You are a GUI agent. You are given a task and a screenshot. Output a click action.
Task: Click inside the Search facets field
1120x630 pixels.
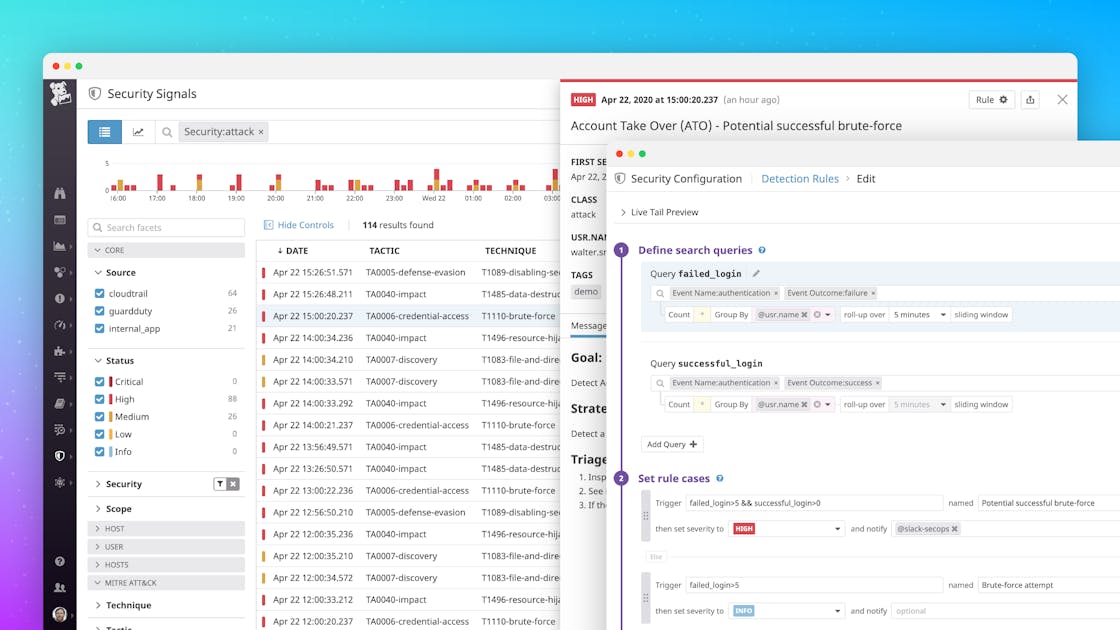(x=166, y=227)
